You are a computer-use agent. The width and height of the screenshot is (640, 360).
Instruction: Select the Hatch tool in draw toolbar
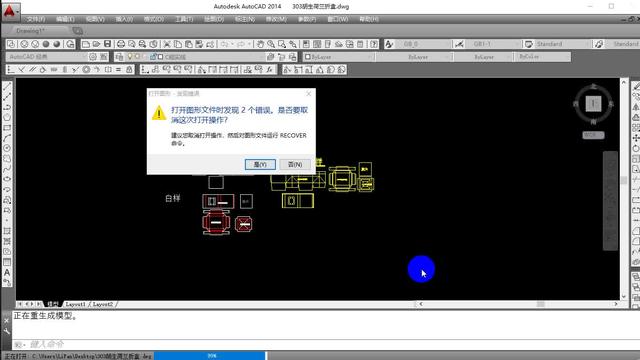7,231
